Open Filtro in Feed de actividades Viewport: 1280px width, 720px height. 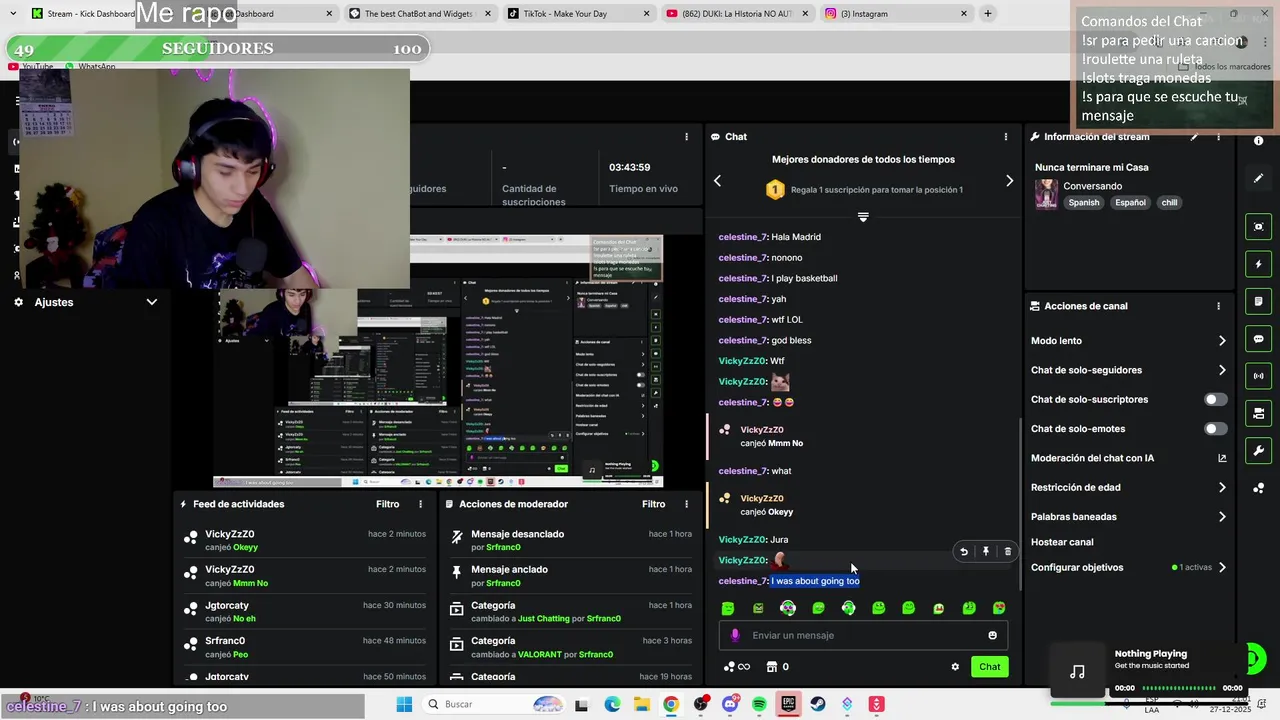(387, 504)
